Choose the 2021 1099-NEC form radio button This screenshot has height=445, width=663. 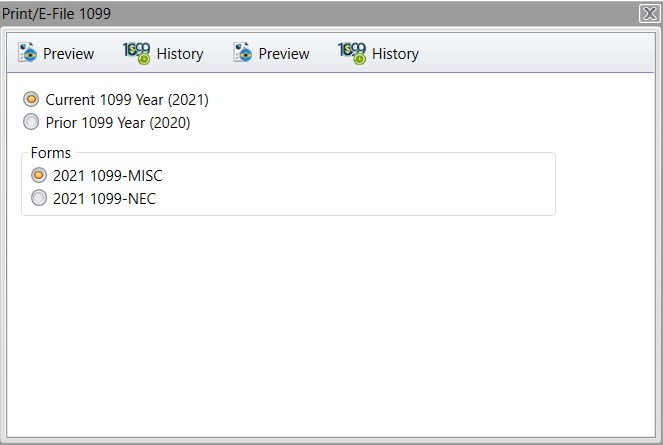(x=39, y=198)
